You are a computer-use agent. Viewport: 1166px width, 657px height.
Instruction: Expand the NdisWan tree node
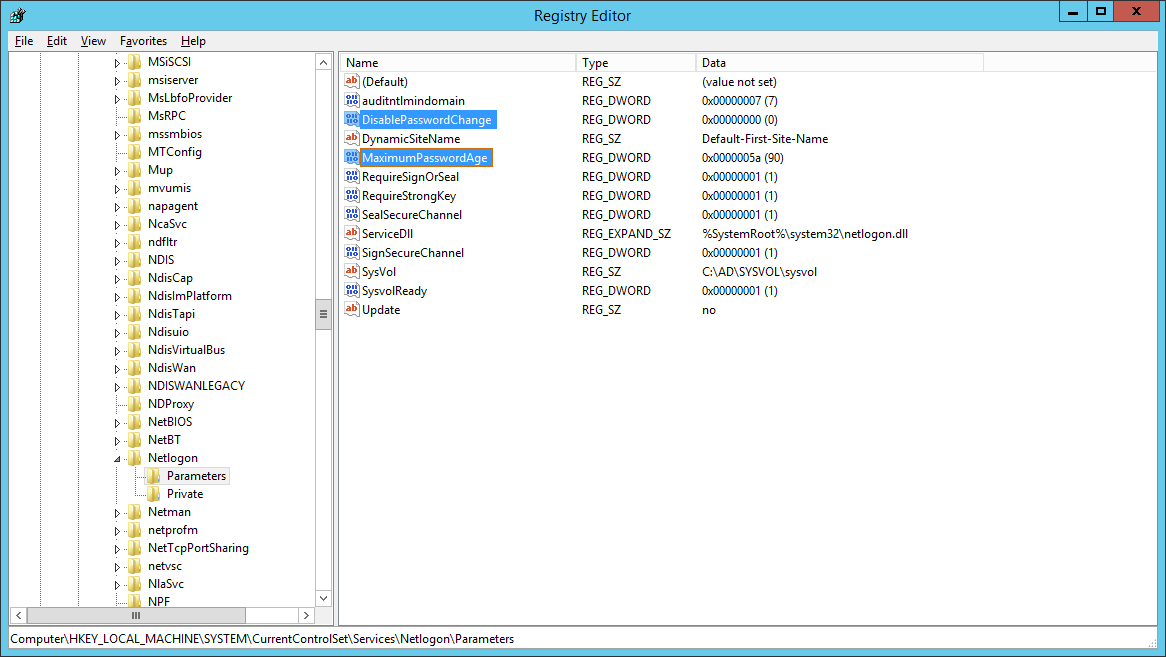coord(117,369)
